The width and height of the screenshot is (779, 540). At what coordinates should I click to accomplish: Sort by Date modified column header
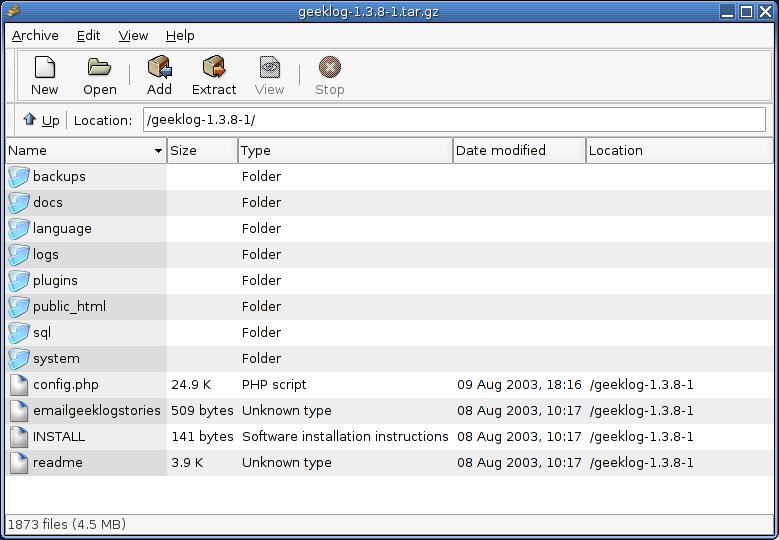tap(519, 151)
